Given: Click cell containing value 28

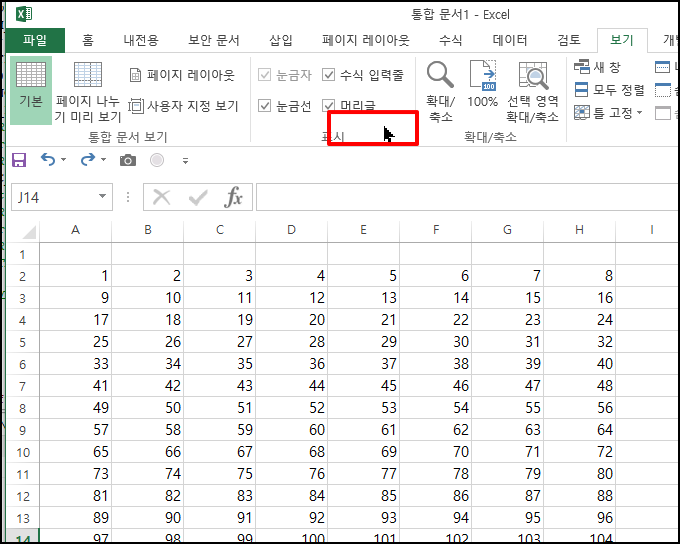Looking at the screenshot, I should [291, 342].
